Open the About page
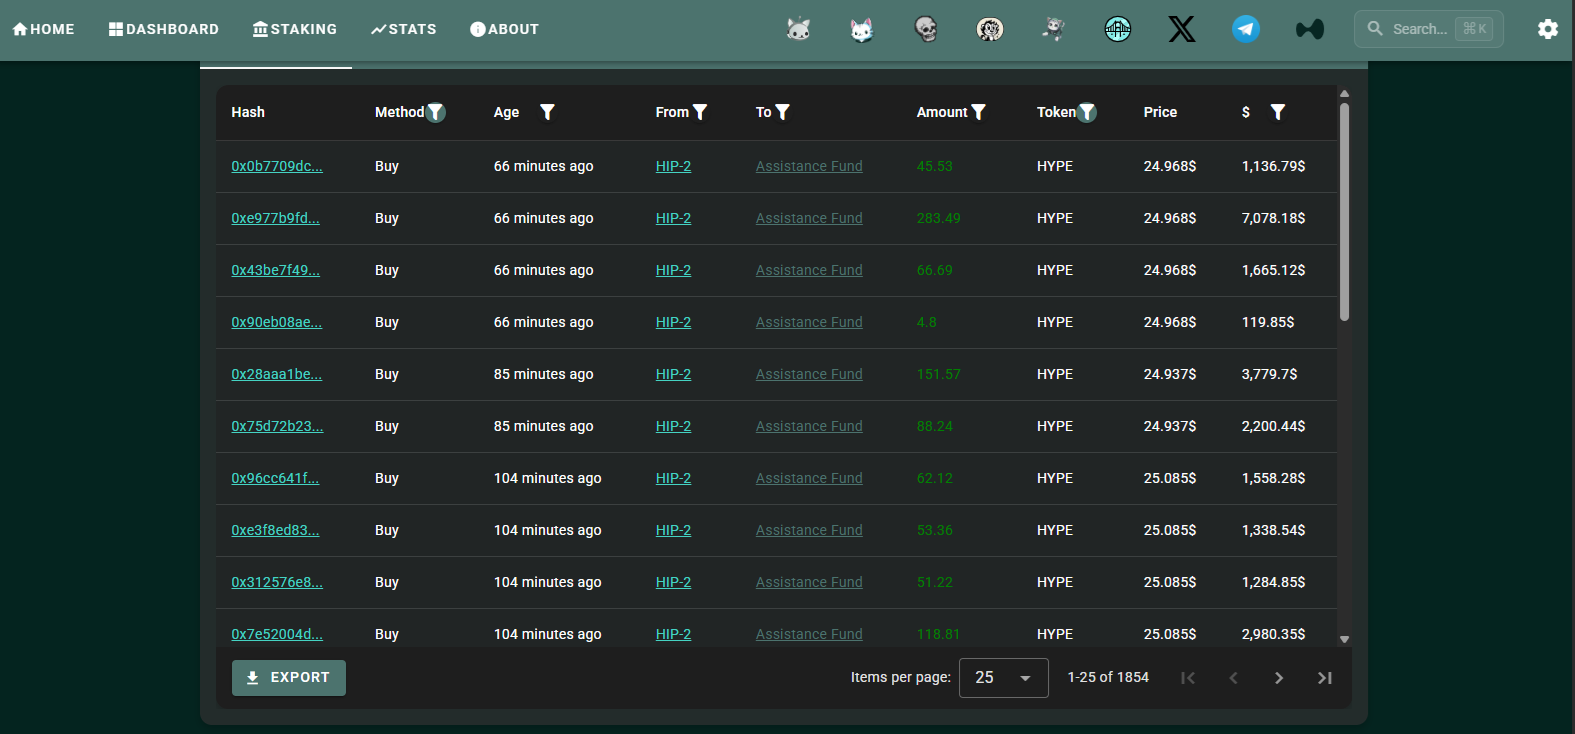 (505, 29)
